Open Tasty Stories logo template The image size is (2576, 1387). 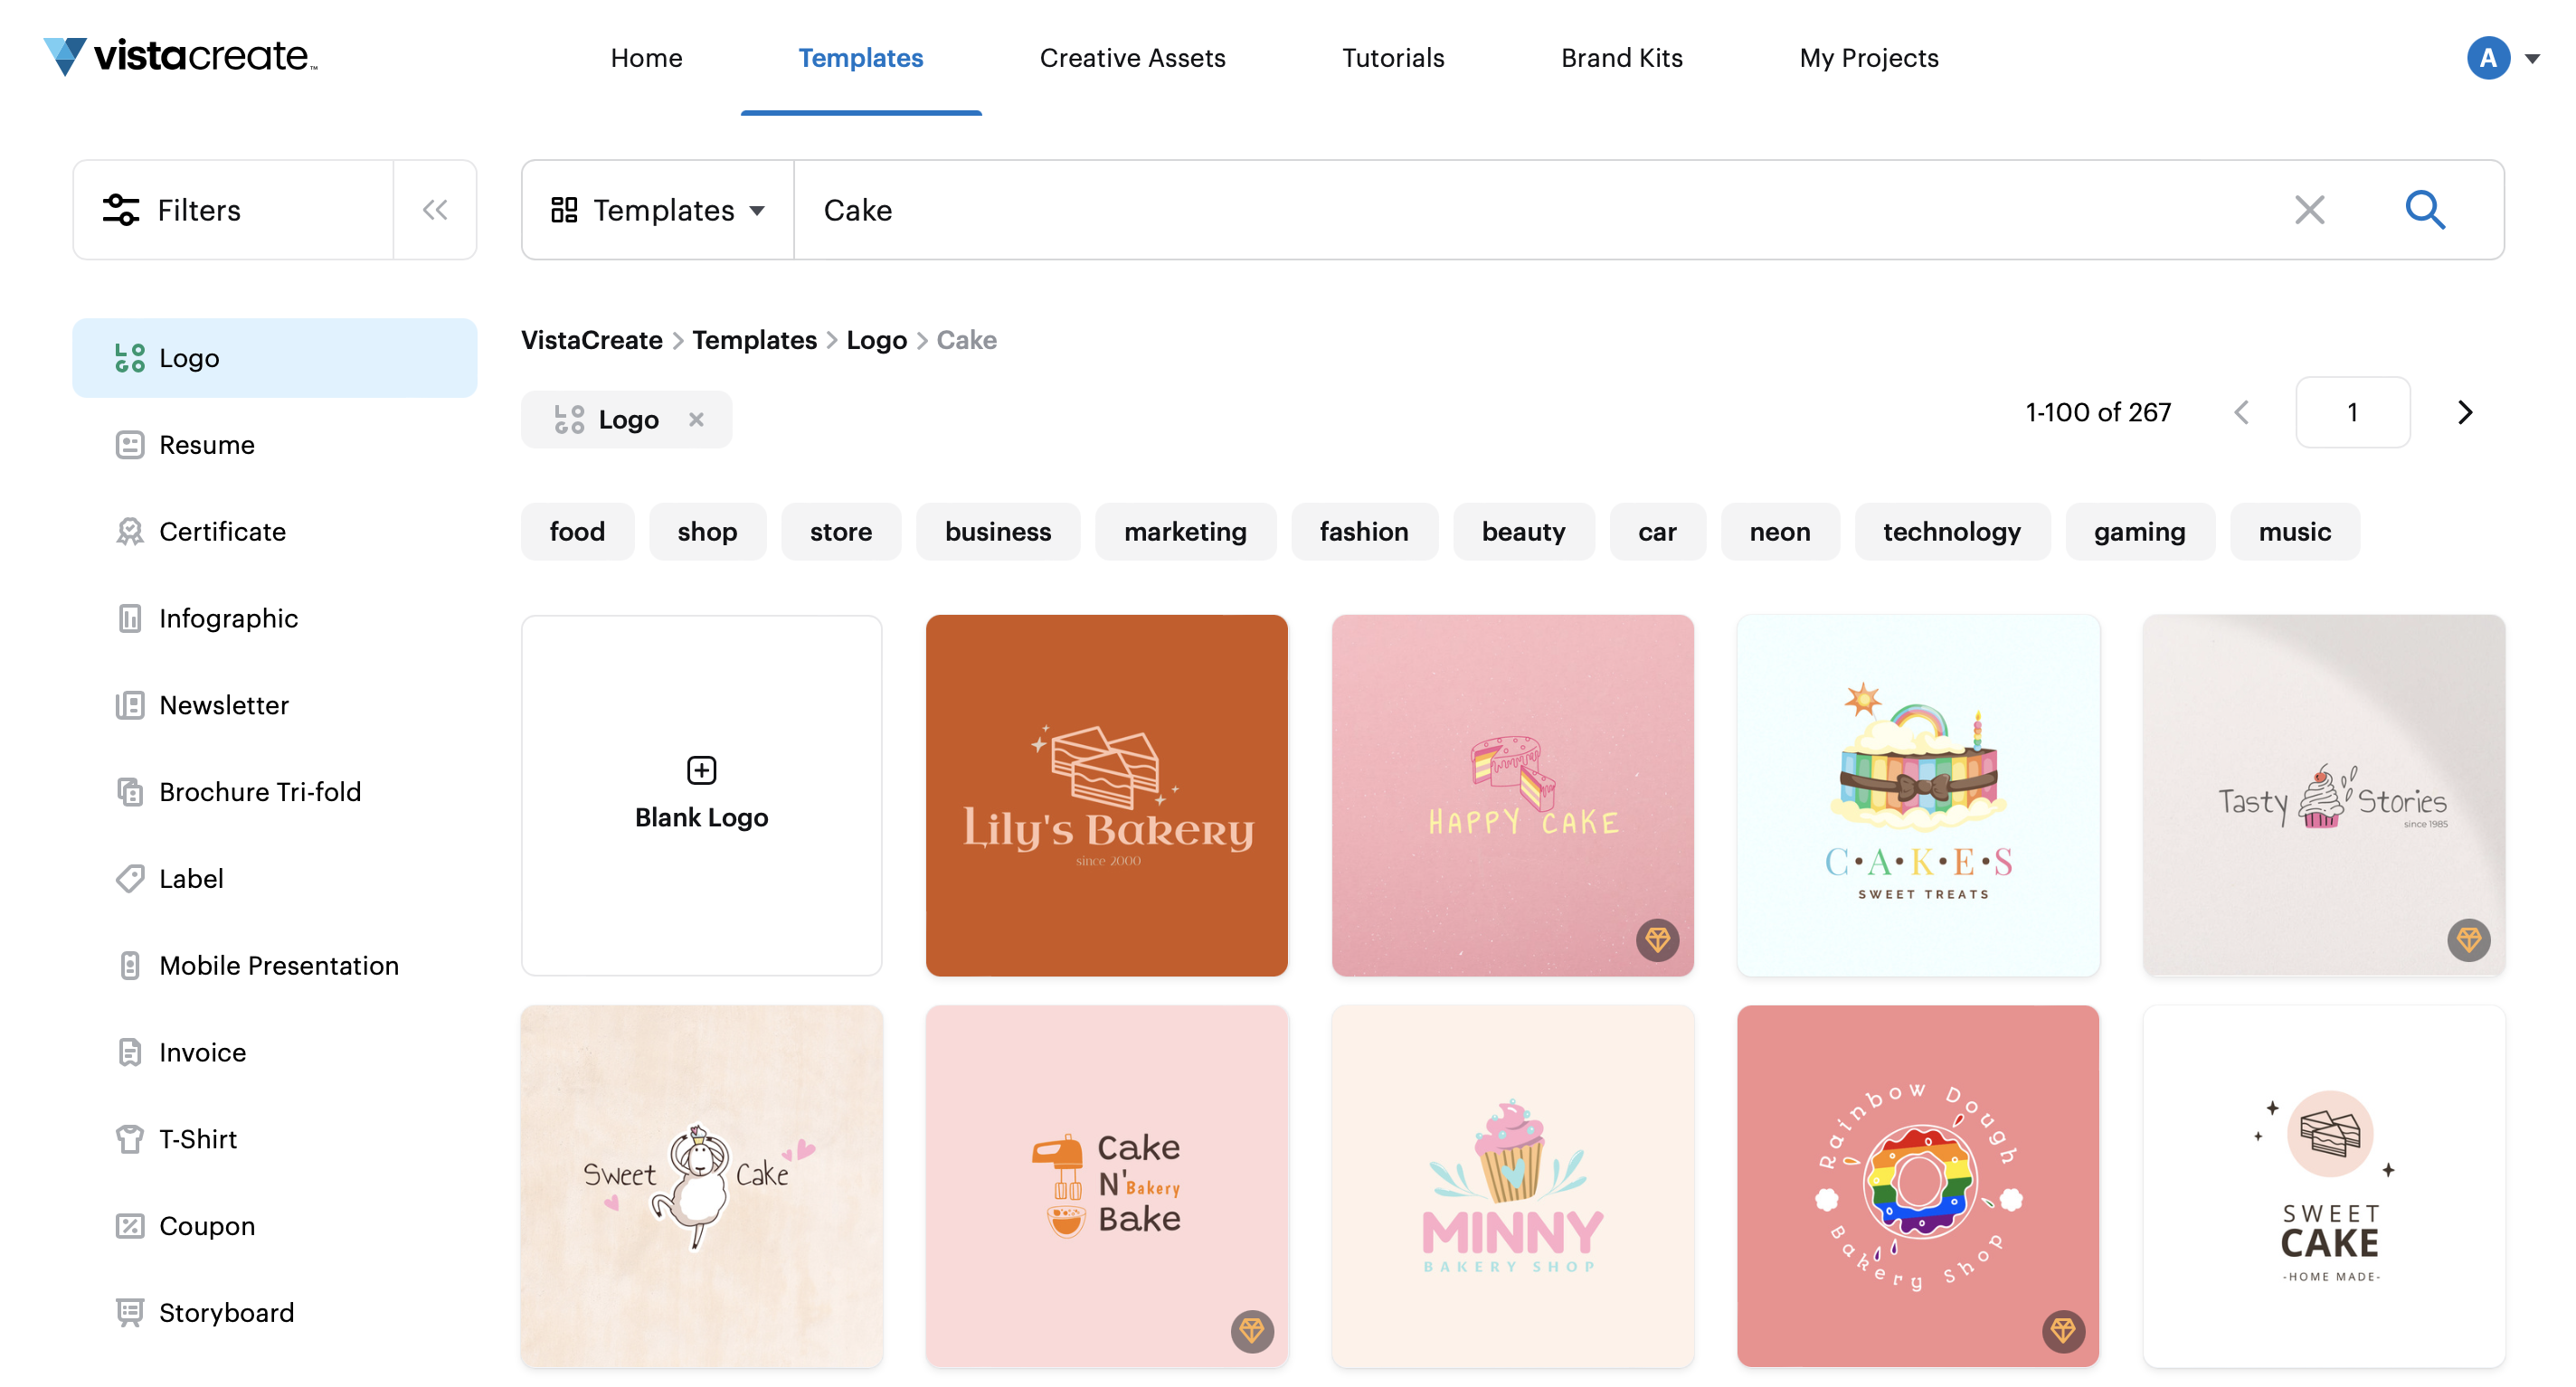[x=2323, y=795]
